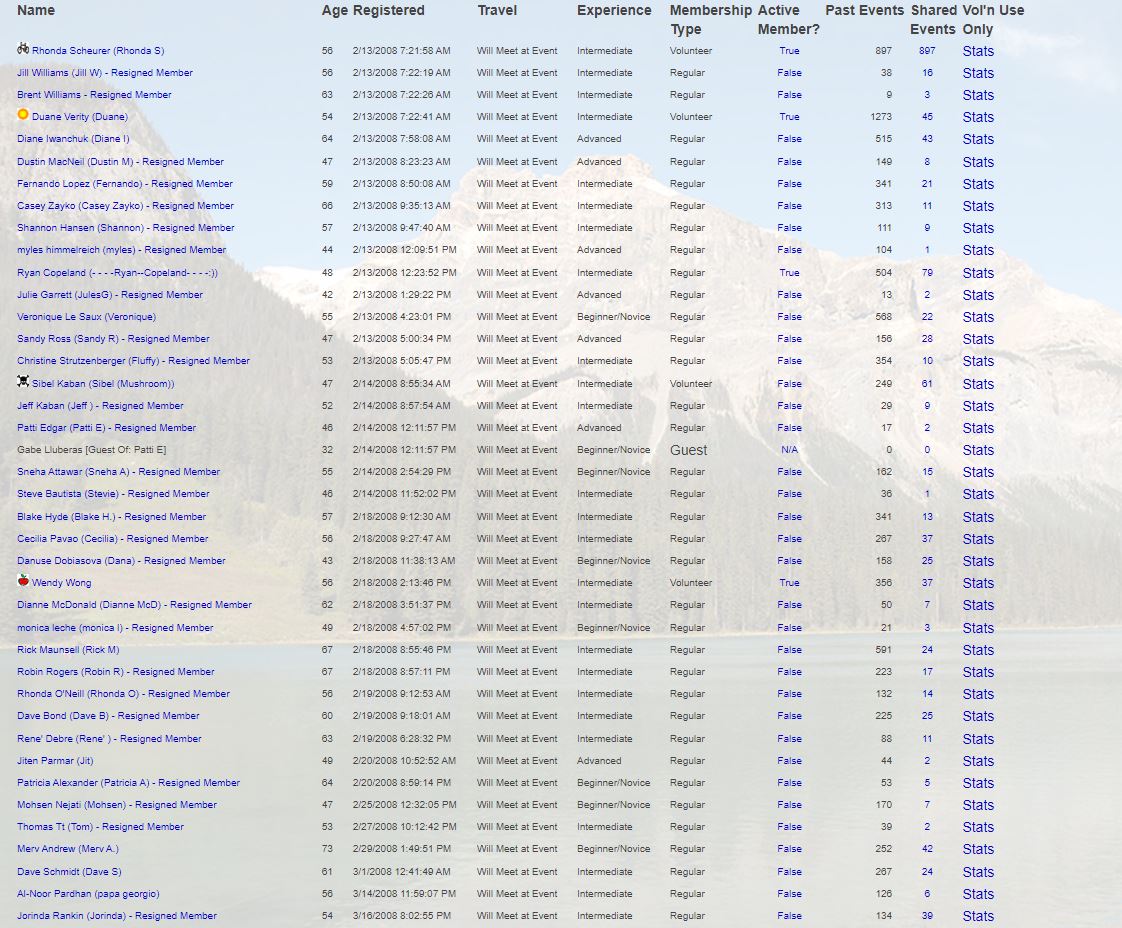Open Ryan Copeland's member profile link

(x=117, y=273)
